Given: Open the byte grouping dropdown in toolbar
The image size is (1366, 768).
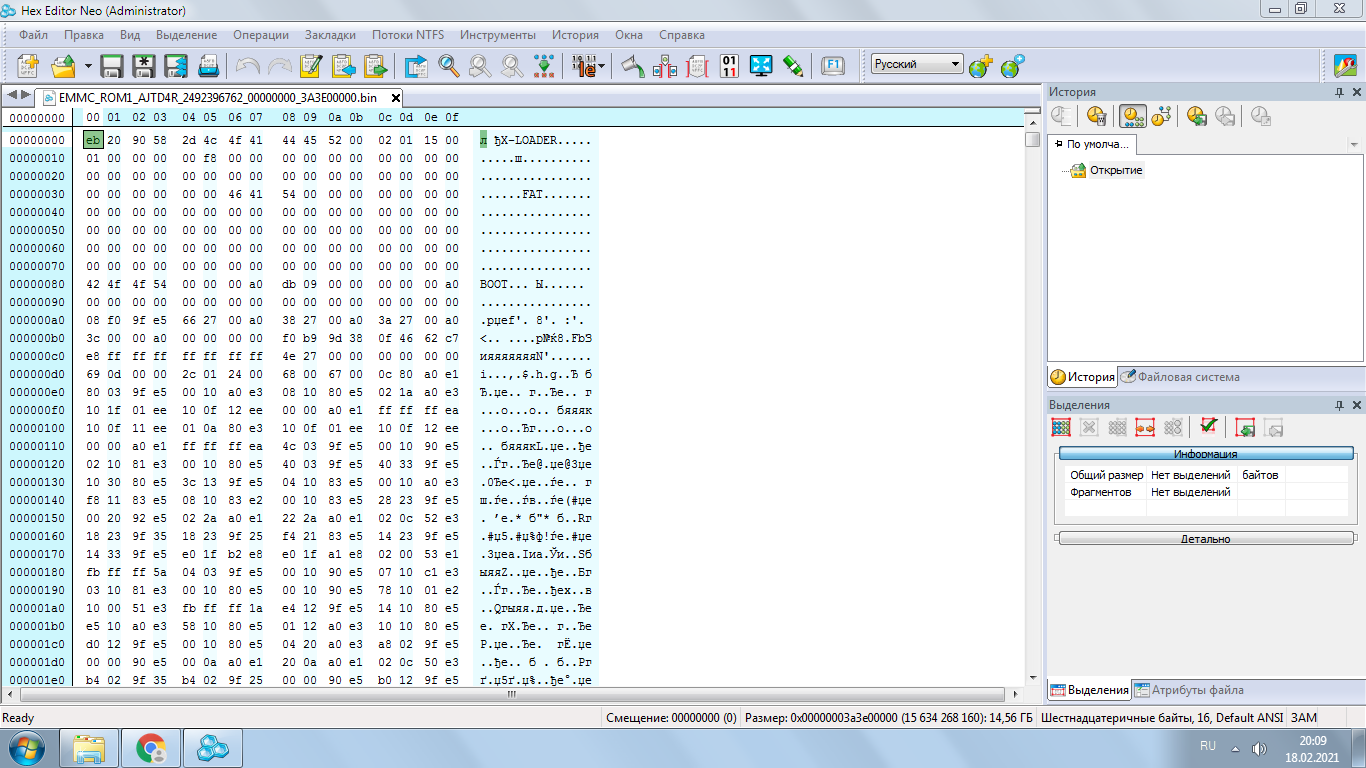Looking at the screenshot, I should coord(602,66).
